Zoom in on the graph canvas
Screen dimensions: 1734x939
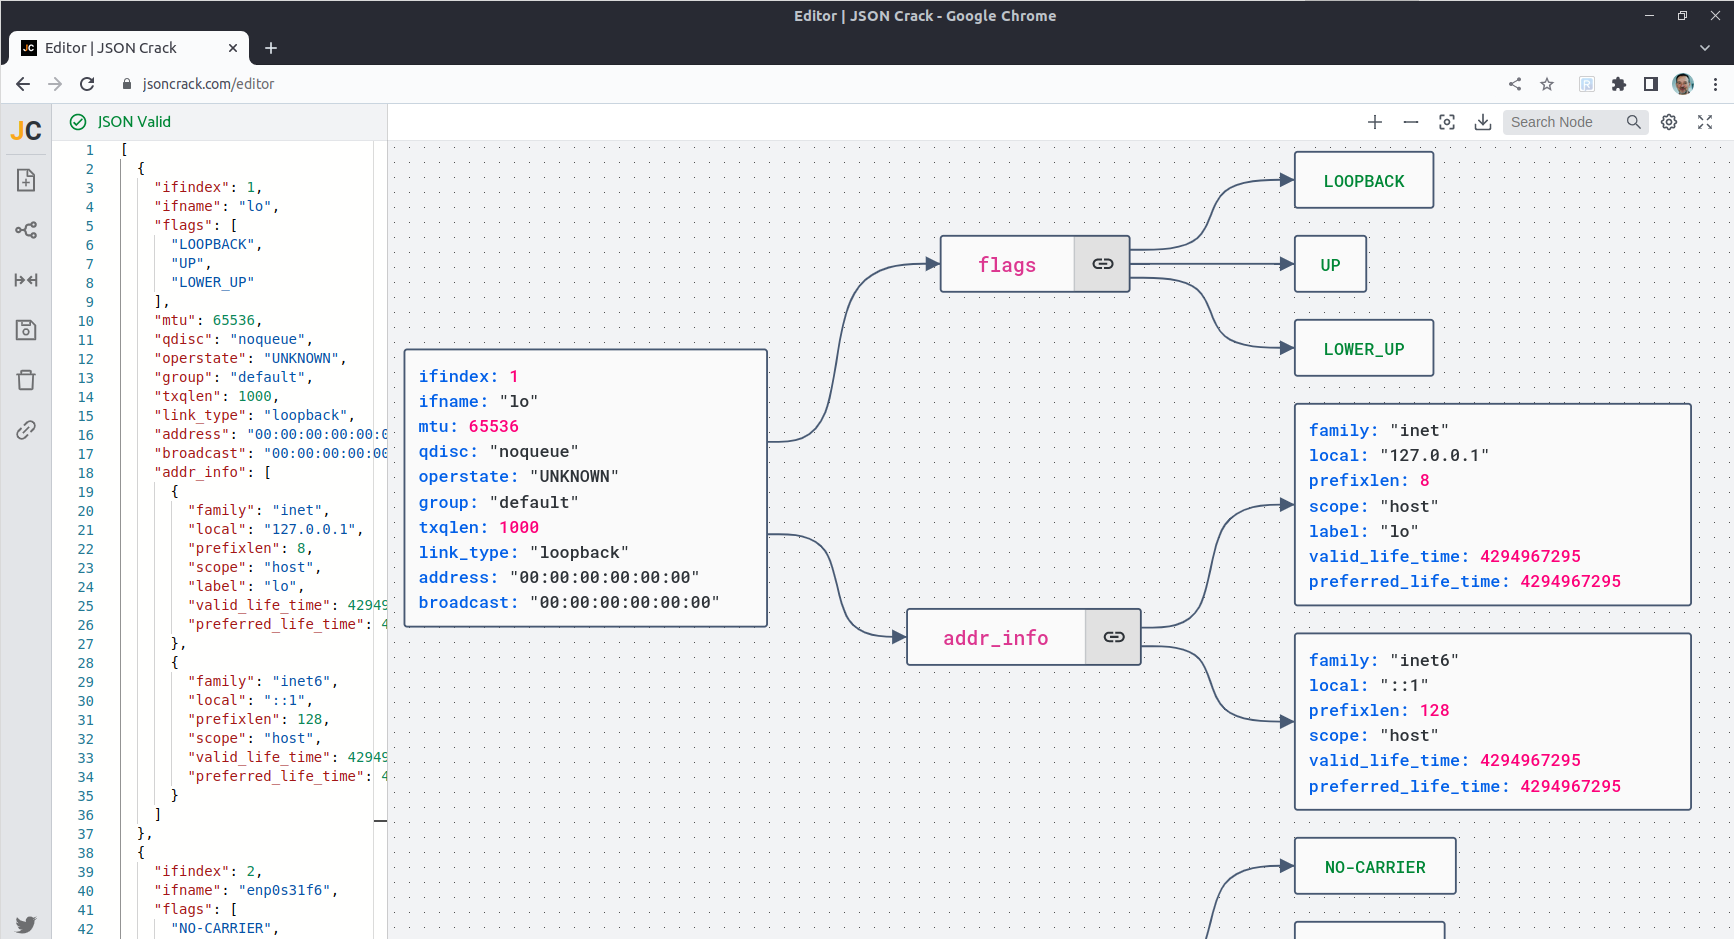click(1375, 122)
